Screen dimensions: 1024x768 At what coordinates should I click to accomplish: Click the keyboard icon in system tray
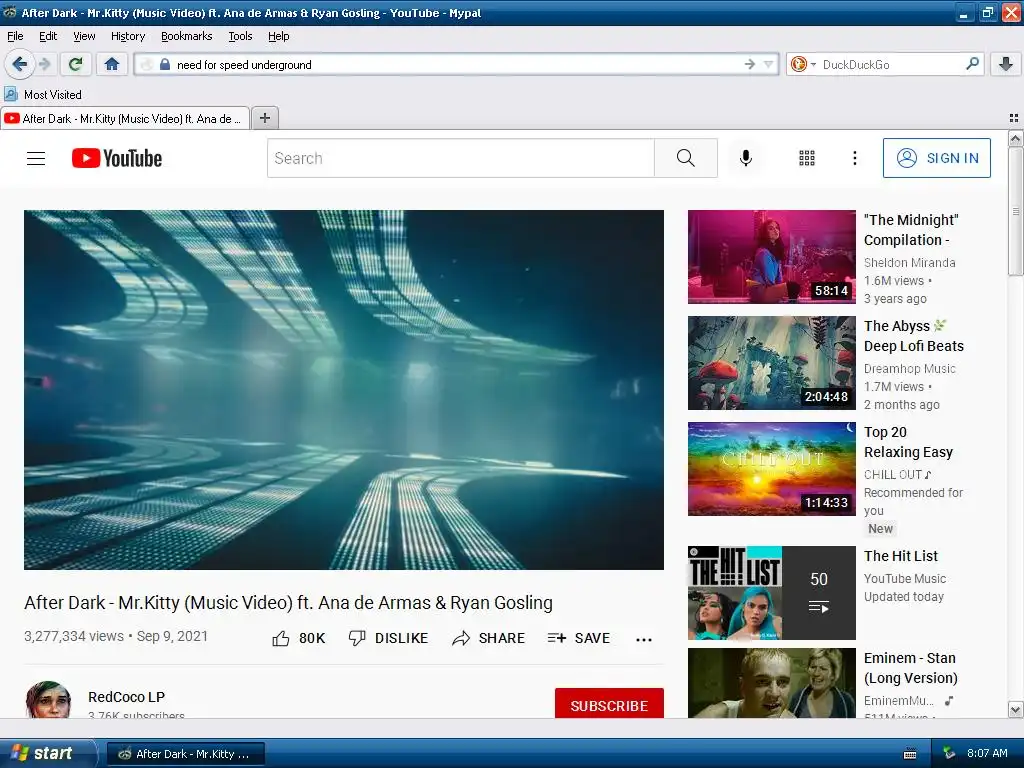(910, 754)
